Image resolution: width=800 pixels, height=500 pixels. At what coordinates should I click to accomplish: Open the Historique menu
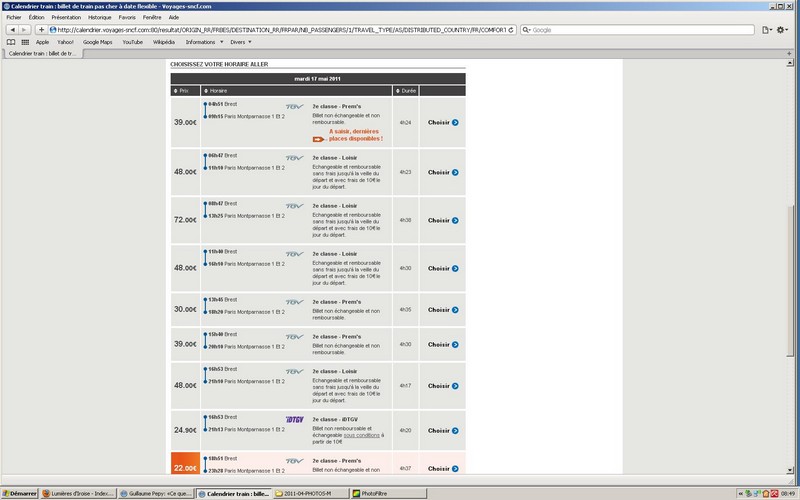coord(99,17)
